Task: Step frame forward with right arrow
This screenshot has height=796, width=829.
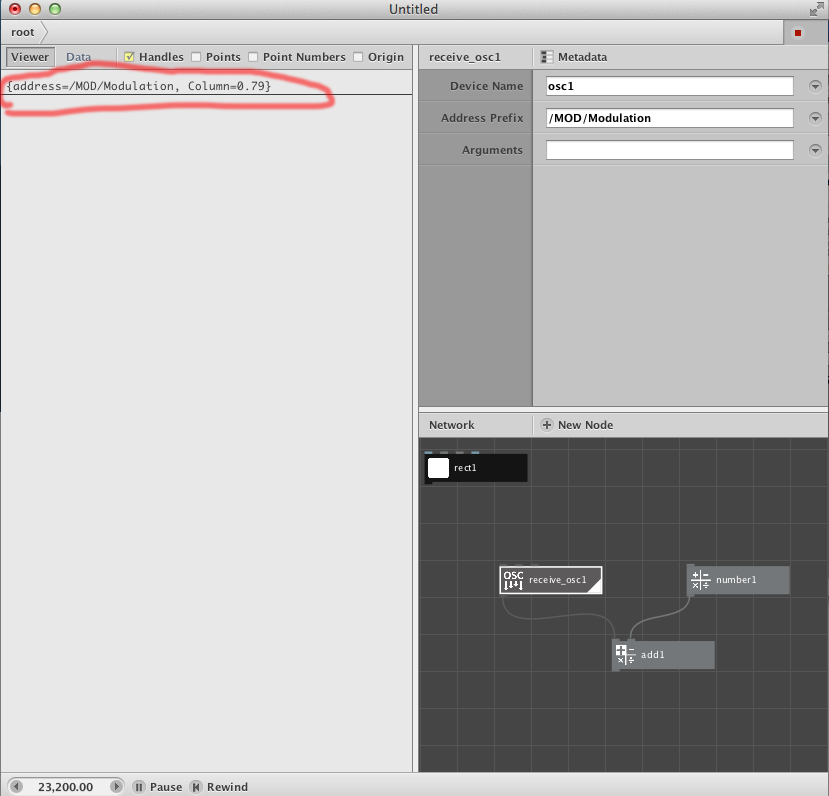Action: [116, 787]
